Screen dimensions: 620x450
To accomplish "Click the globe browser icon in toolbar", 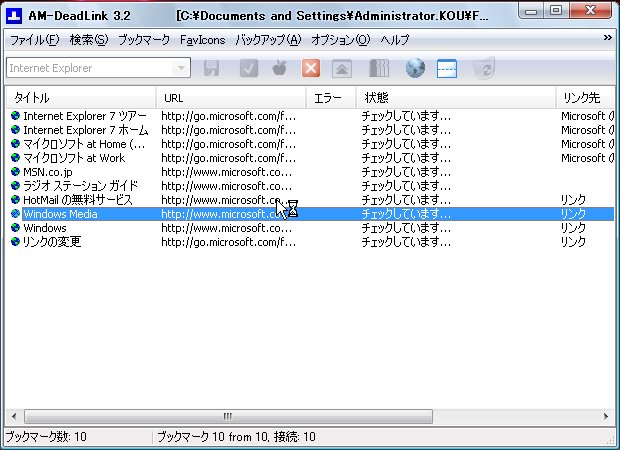I will coord(415,68).
